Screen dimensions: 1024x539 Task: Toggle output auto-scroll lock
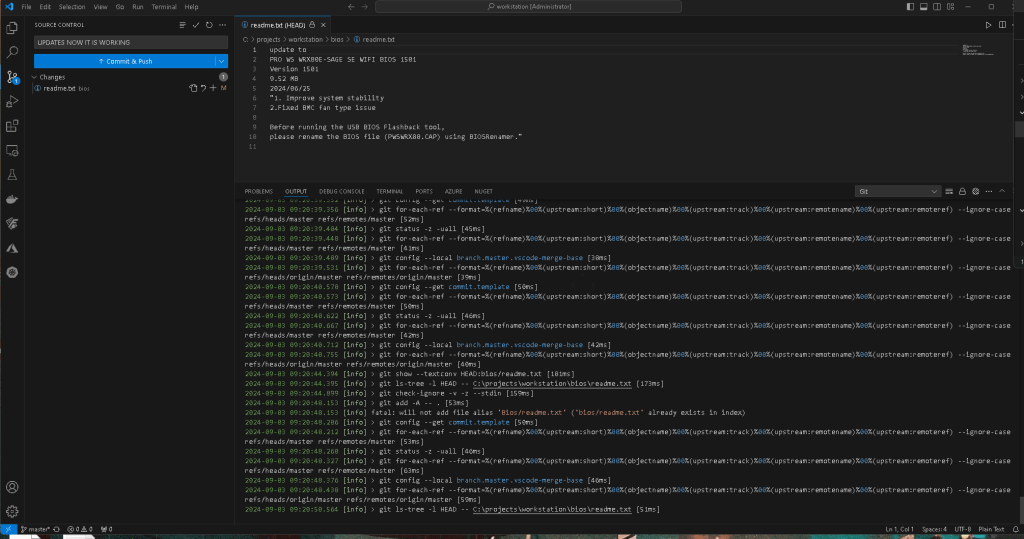(962, 191)
